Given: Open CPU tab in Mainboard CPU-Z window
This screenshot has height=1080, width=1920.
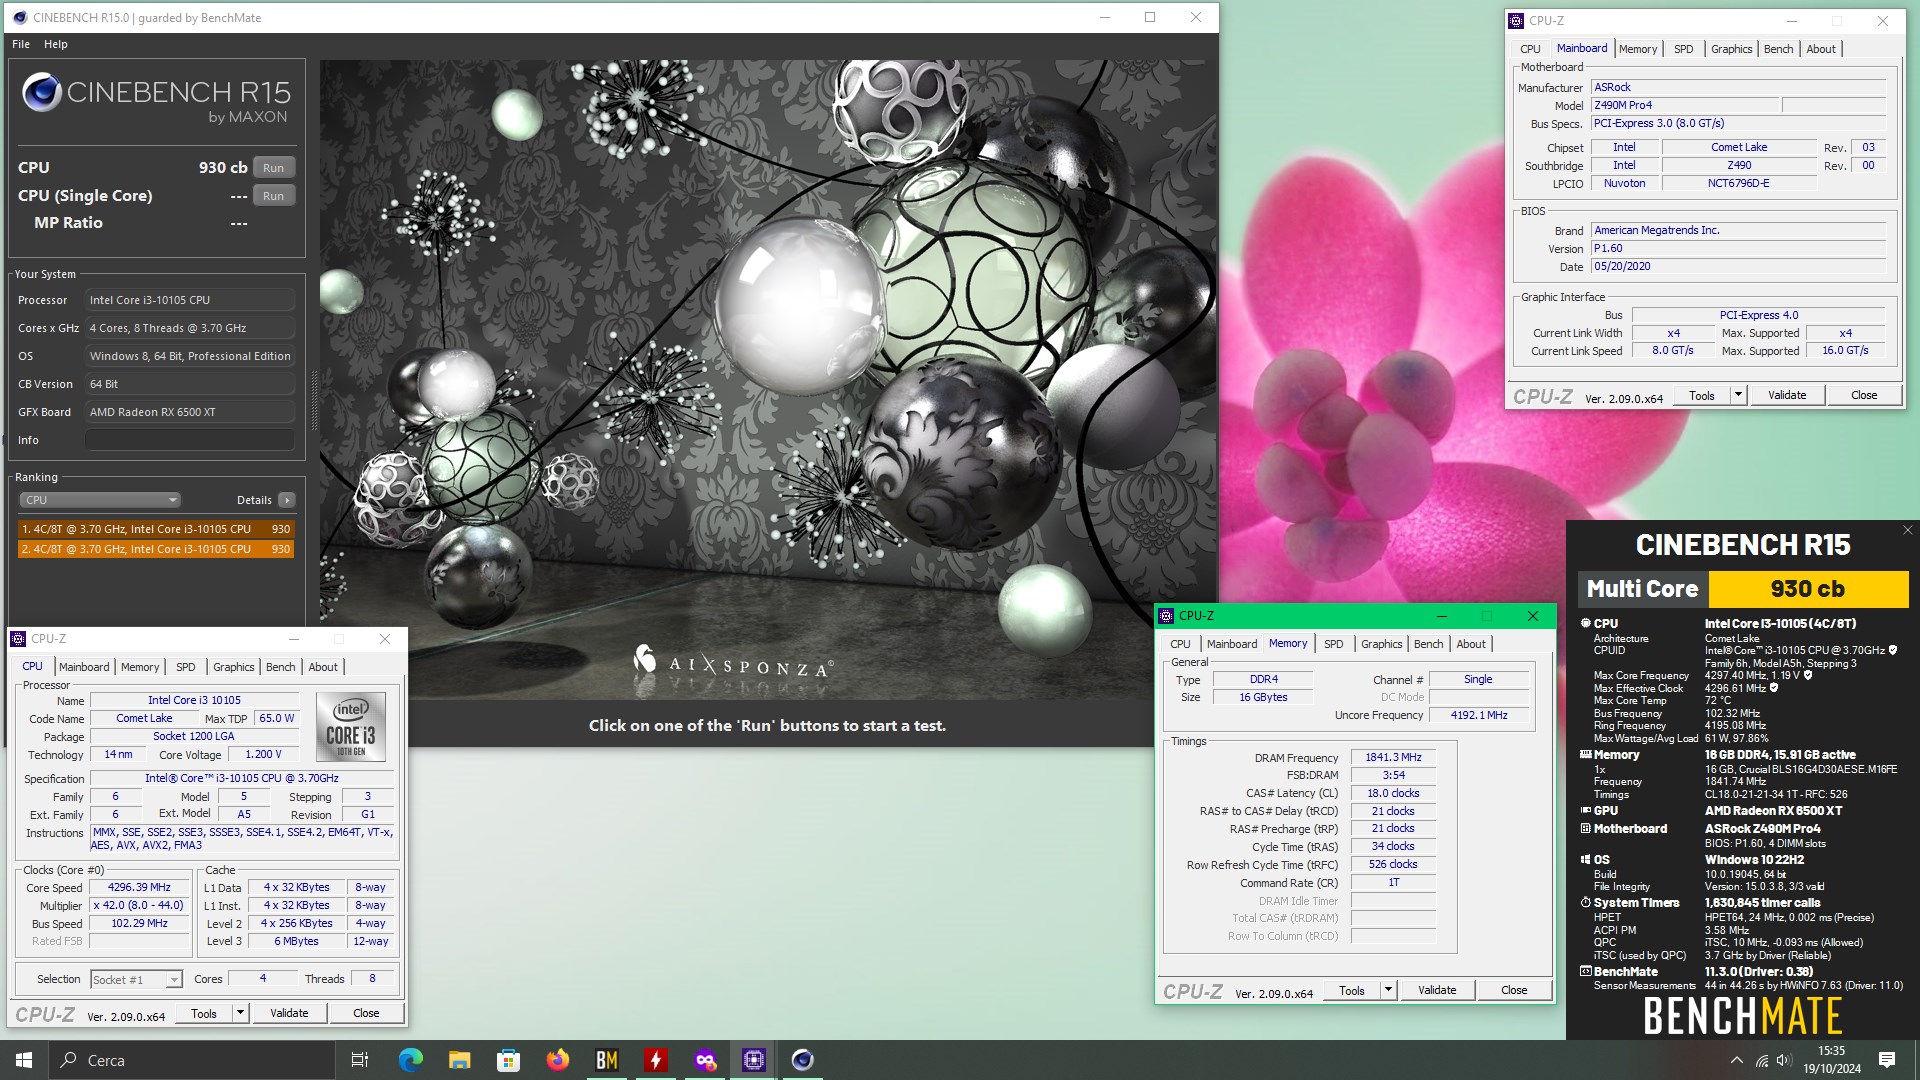Looking at the screenshot, I should click(x=1530, y=49).
